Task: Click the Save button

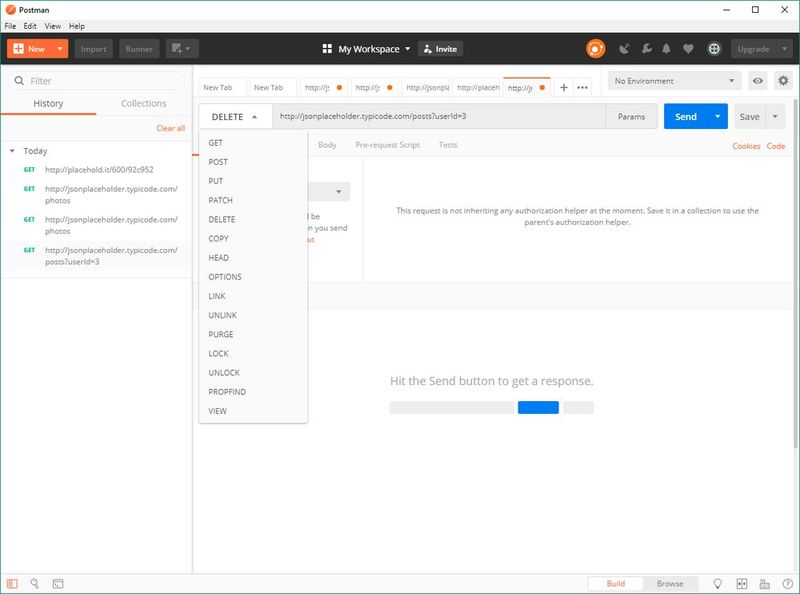Action: point(749,116)
